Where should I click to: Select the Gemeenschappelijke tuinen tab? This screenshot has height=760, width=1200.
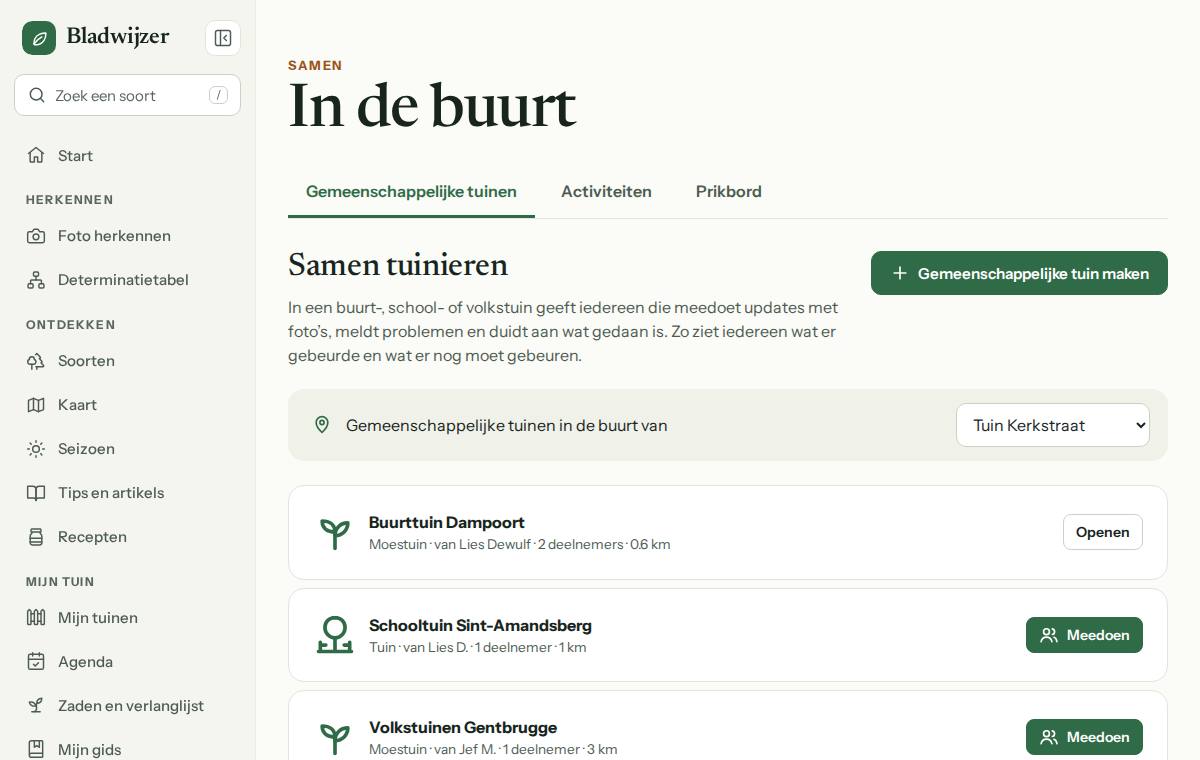(x=411, y=191)
